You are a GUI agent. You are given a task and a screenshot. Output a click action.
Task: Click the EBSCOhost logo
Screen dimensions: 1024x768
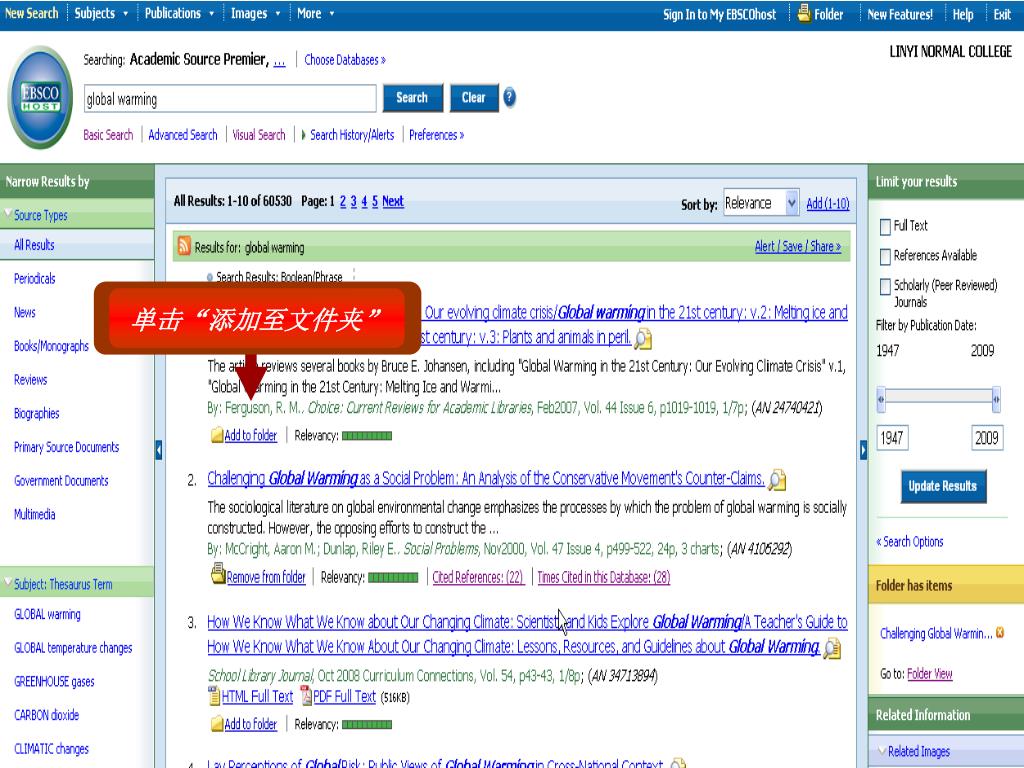tap(40, 97)
